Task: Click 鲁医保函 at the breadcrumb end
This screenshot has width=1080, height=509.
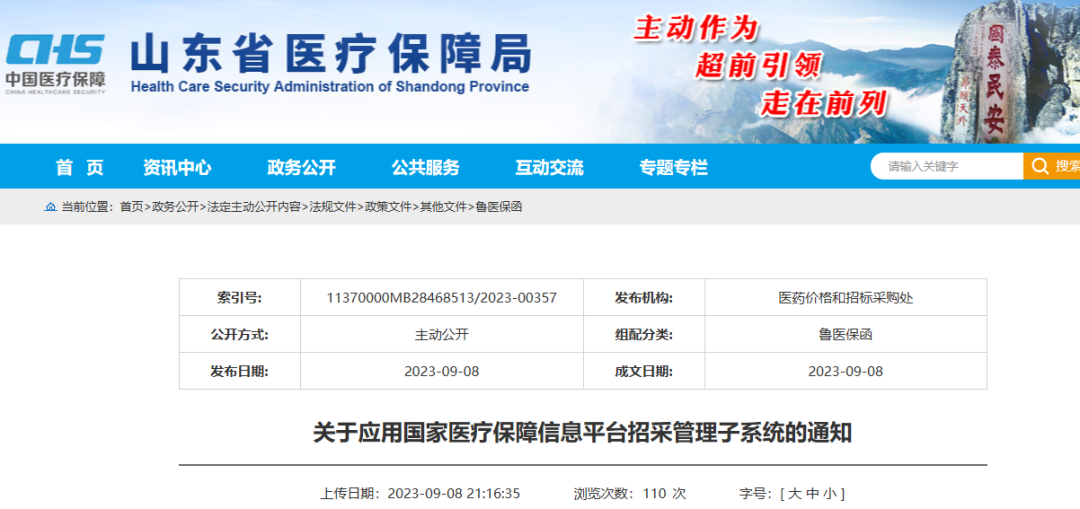Action: point(499,207)
